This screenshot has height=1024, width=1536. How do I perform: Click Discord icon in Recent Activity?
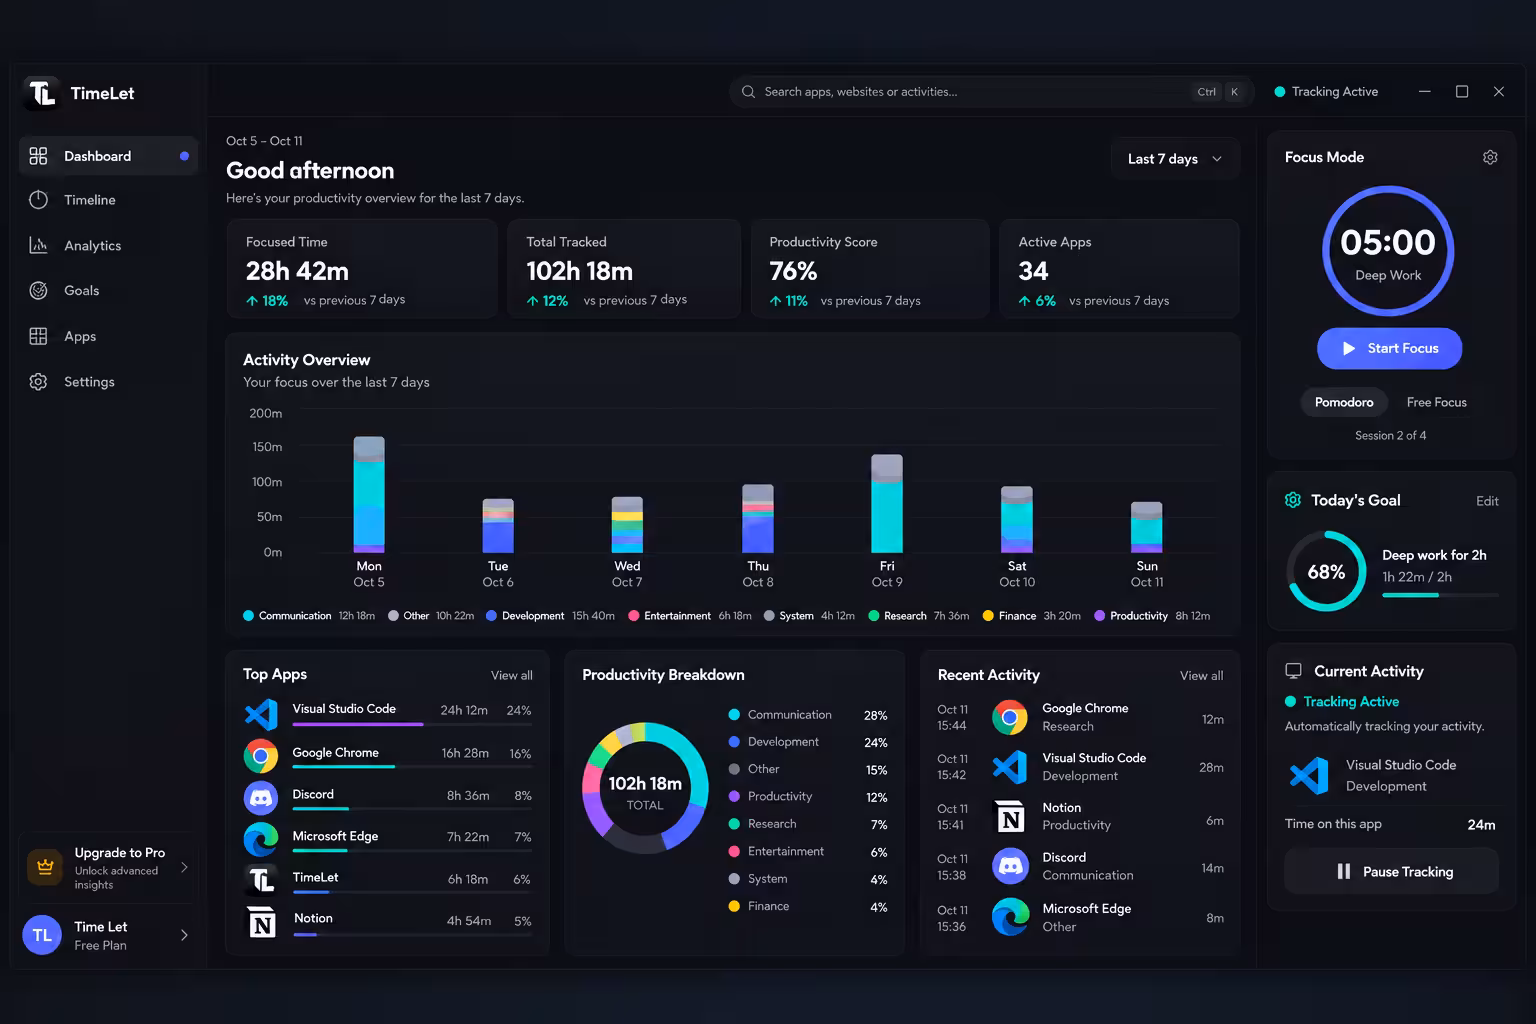point(1010,866)
